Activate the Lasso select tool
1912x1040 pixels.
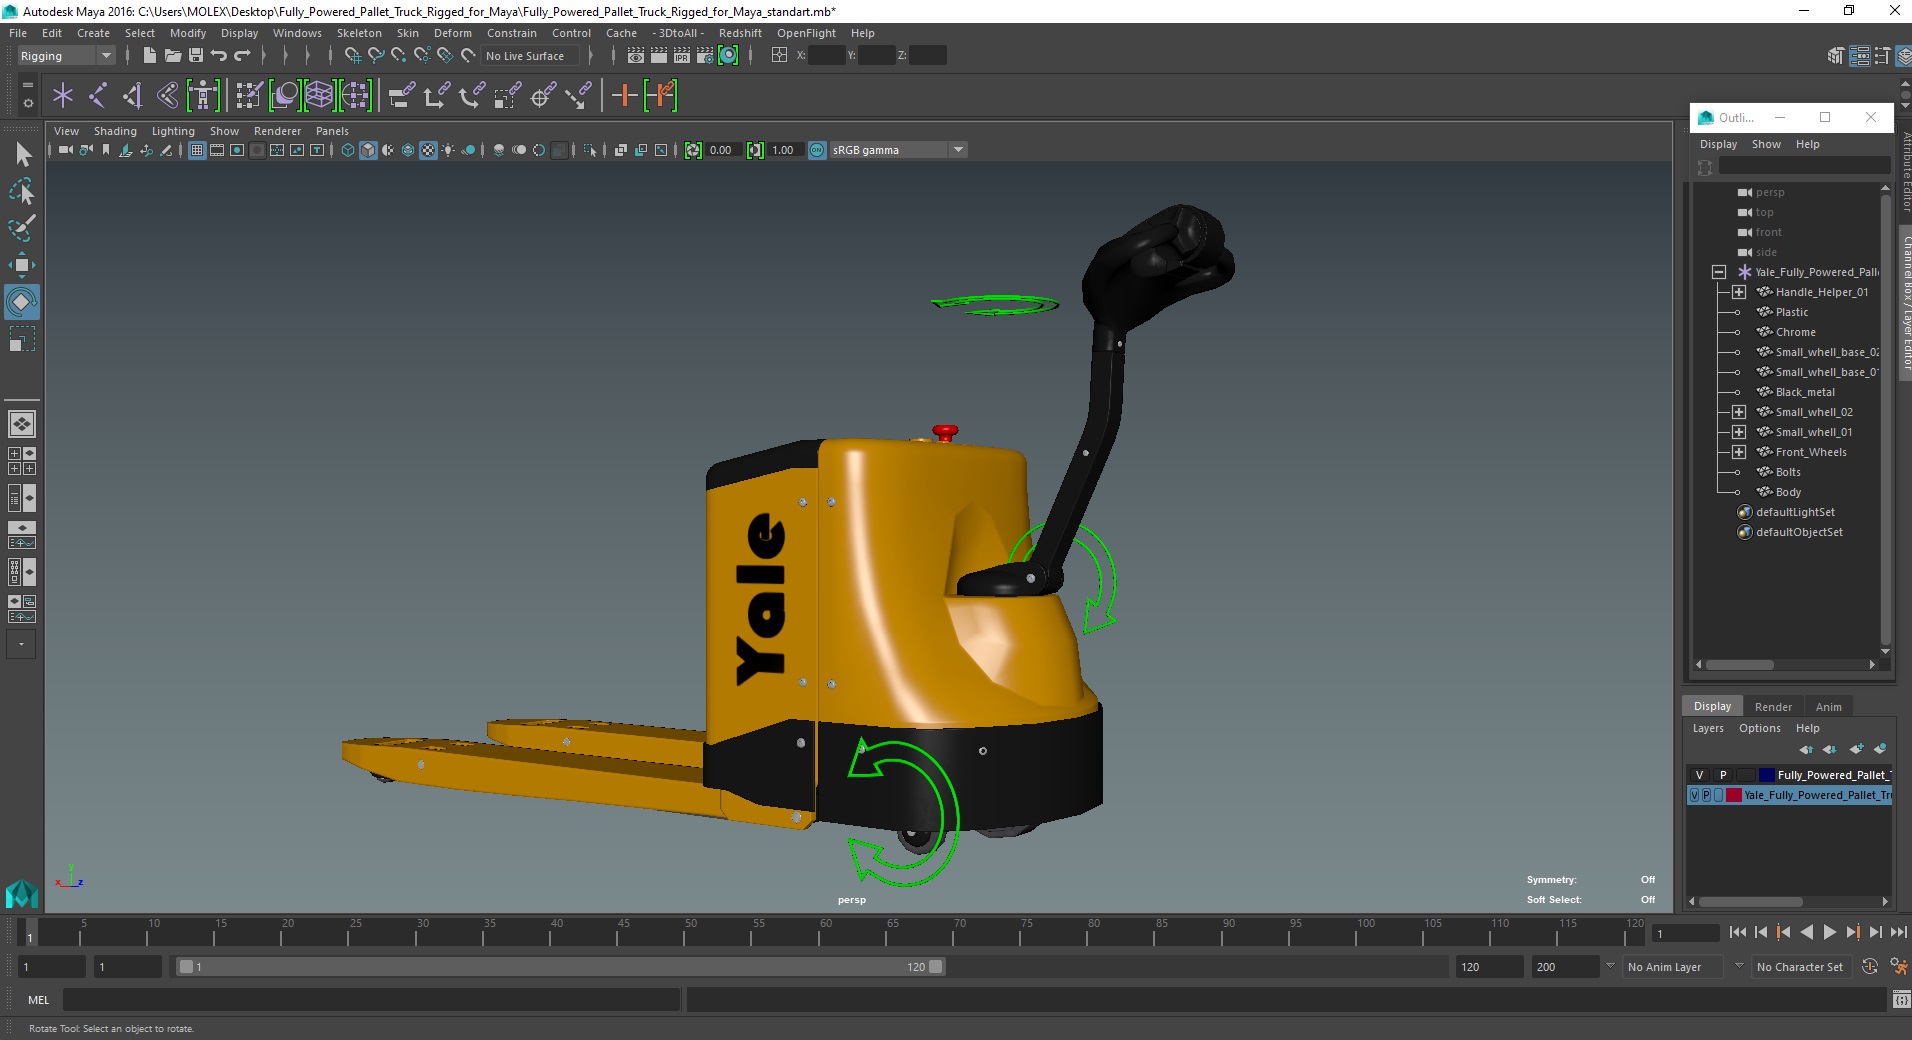(x=22, y=191)
